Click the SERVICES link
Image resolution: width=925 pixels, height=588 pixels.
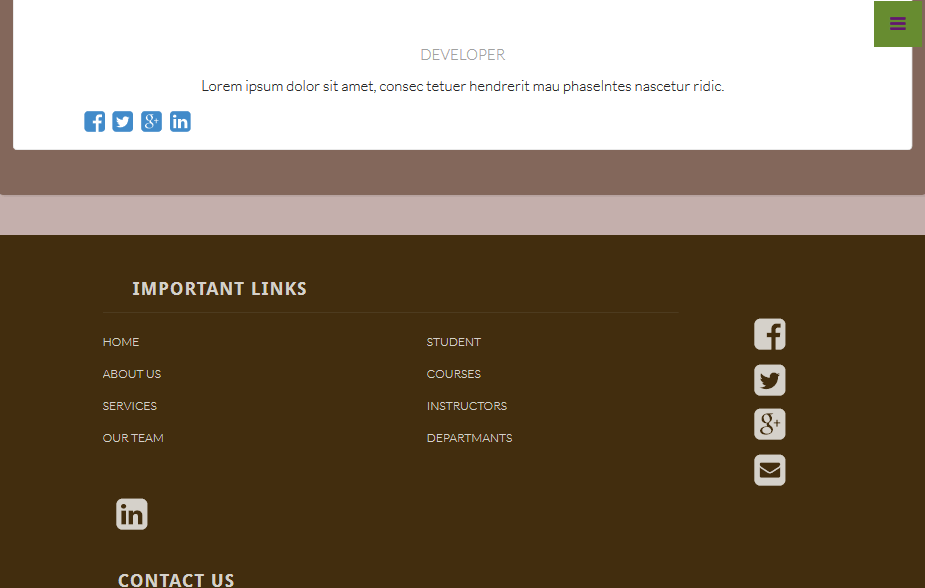pos(129,406)
